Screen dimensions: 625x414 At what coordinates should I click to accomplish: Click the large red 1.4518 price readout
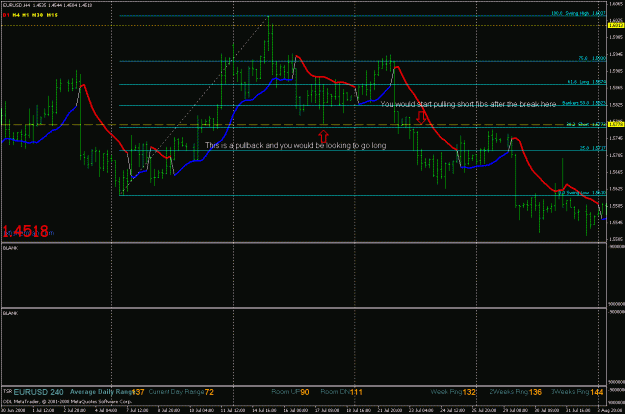point(26,231)
